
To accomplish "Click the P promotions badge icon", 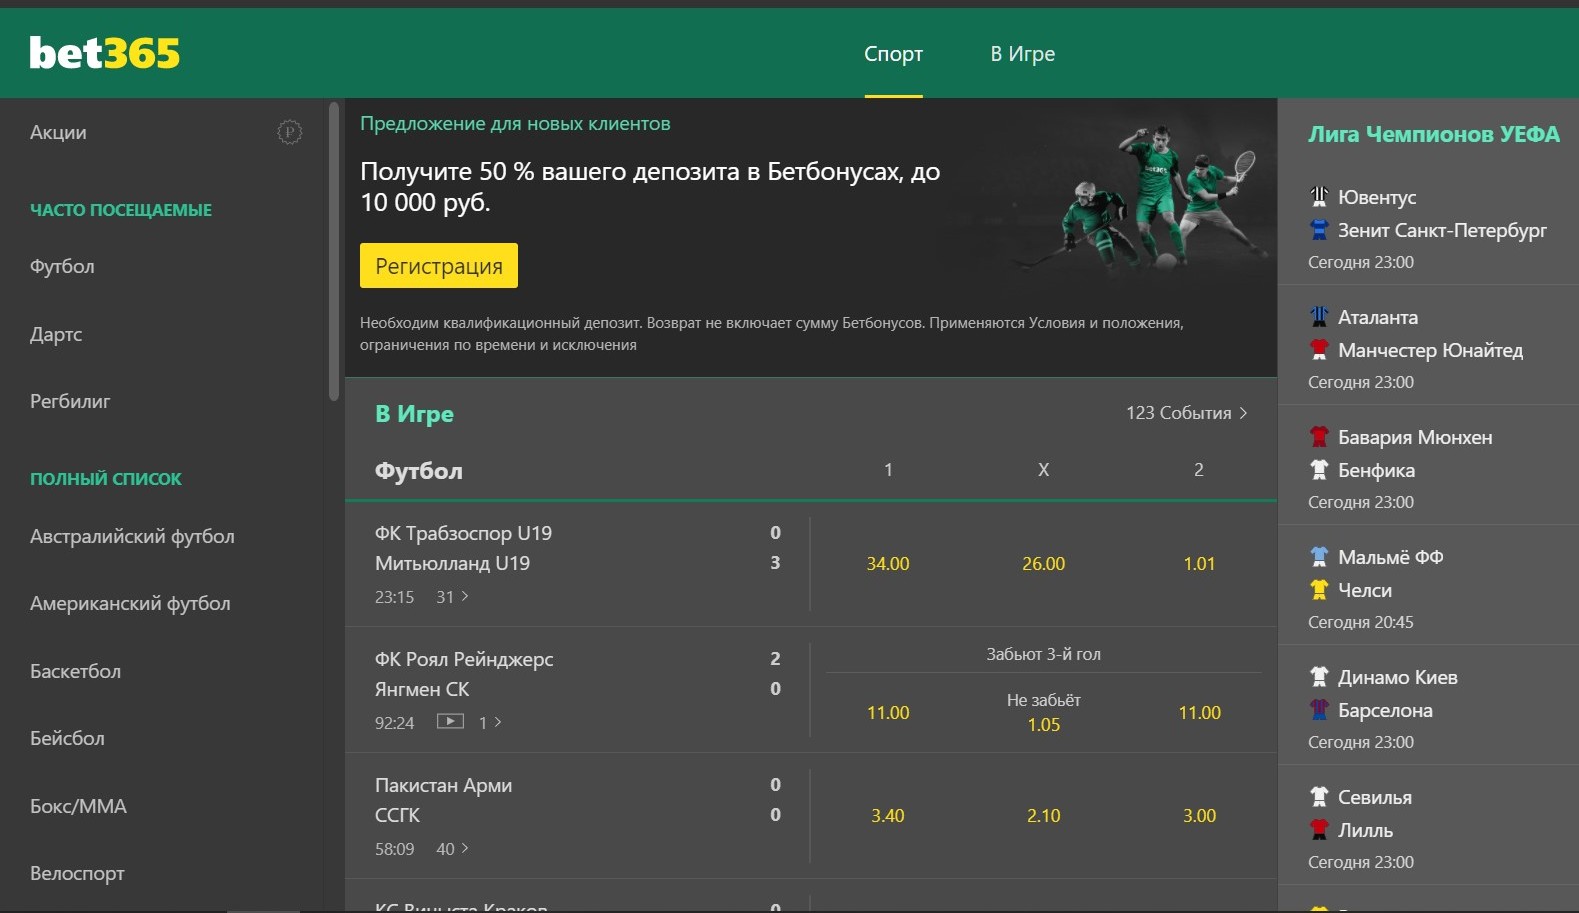I will [289, 132].
